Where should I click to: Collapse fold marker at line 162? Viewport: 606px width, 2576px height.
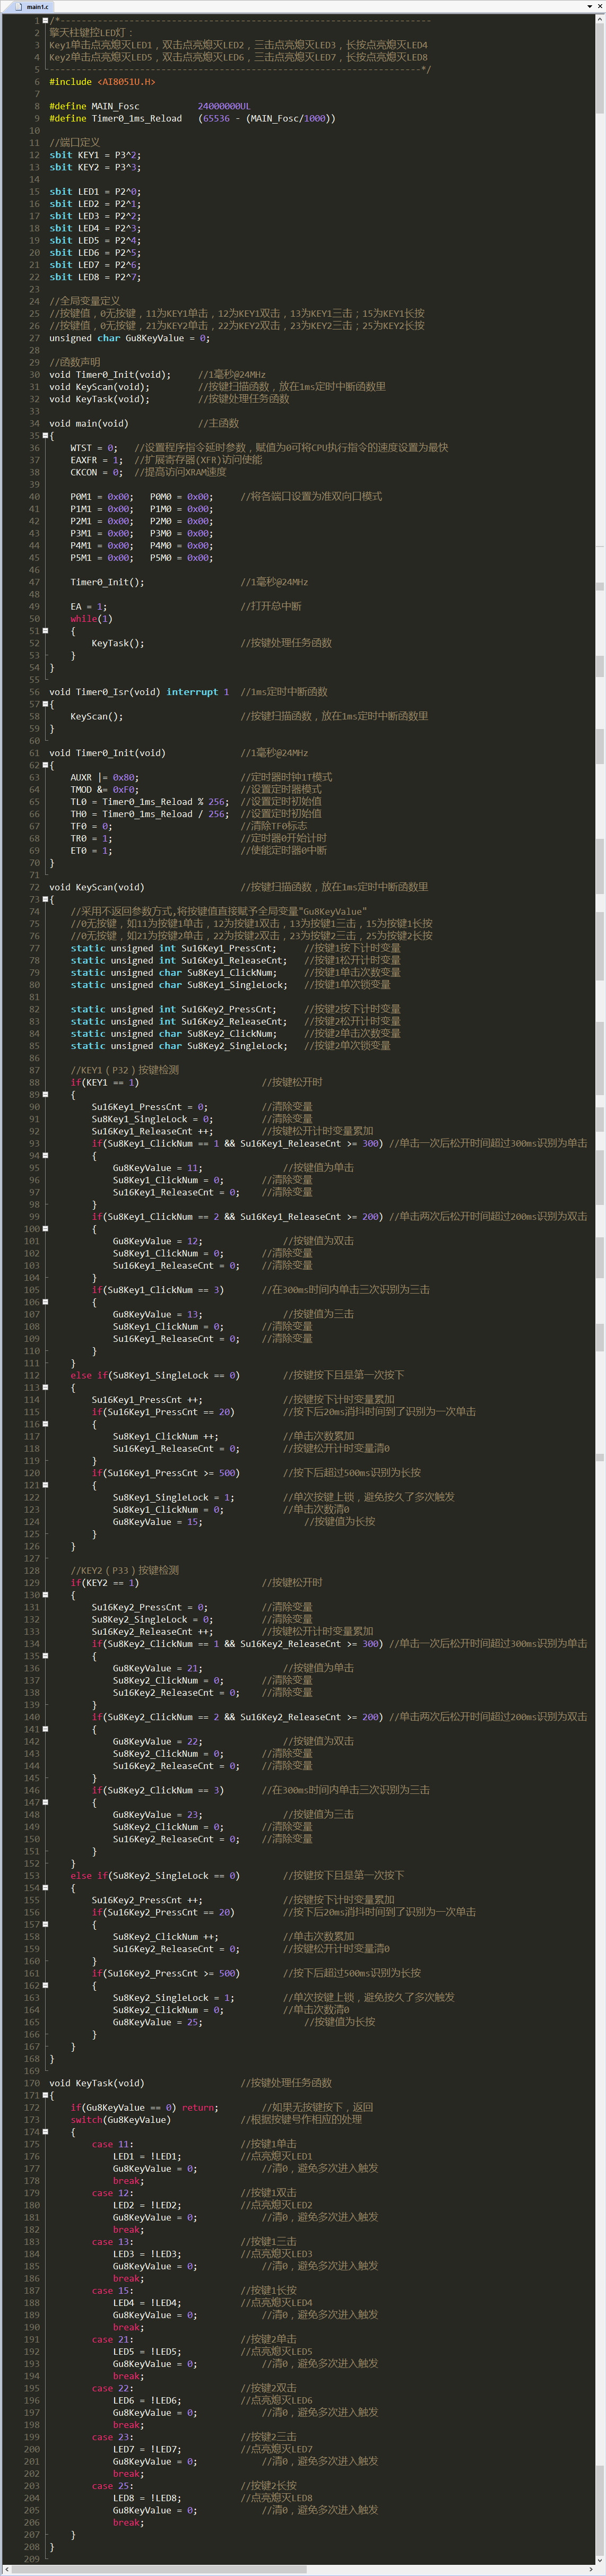(x=45, y=1985)
